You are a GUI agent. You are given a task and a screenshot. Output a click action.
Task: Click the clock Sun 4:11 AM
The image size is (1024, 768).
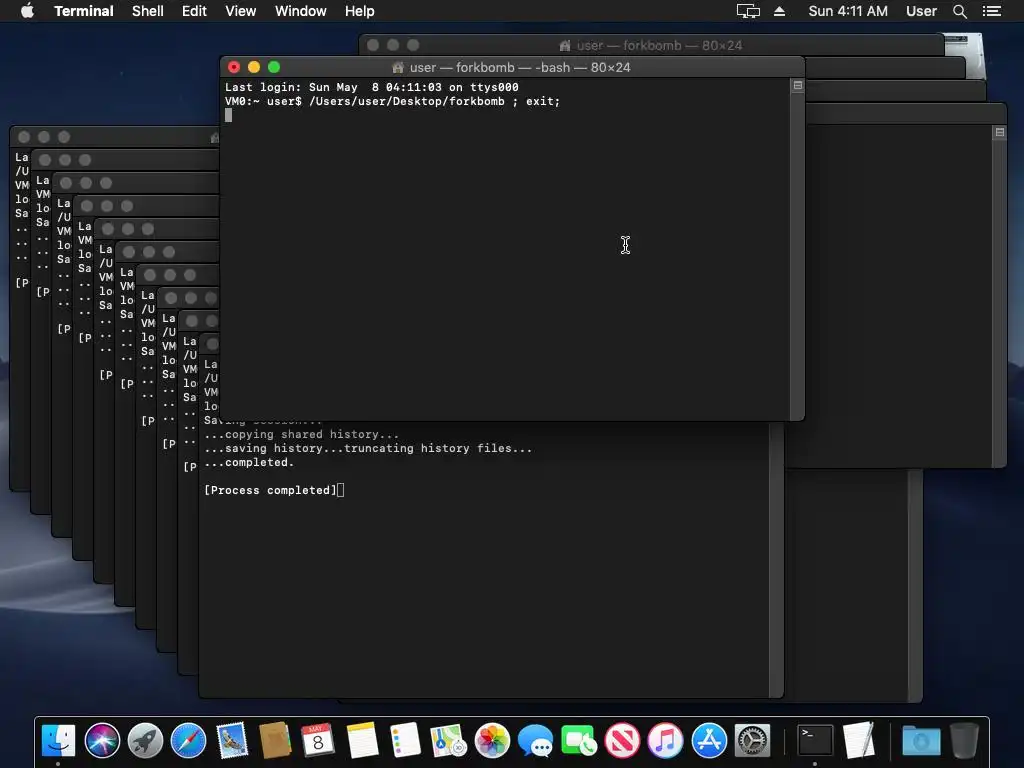coord(848,11)
